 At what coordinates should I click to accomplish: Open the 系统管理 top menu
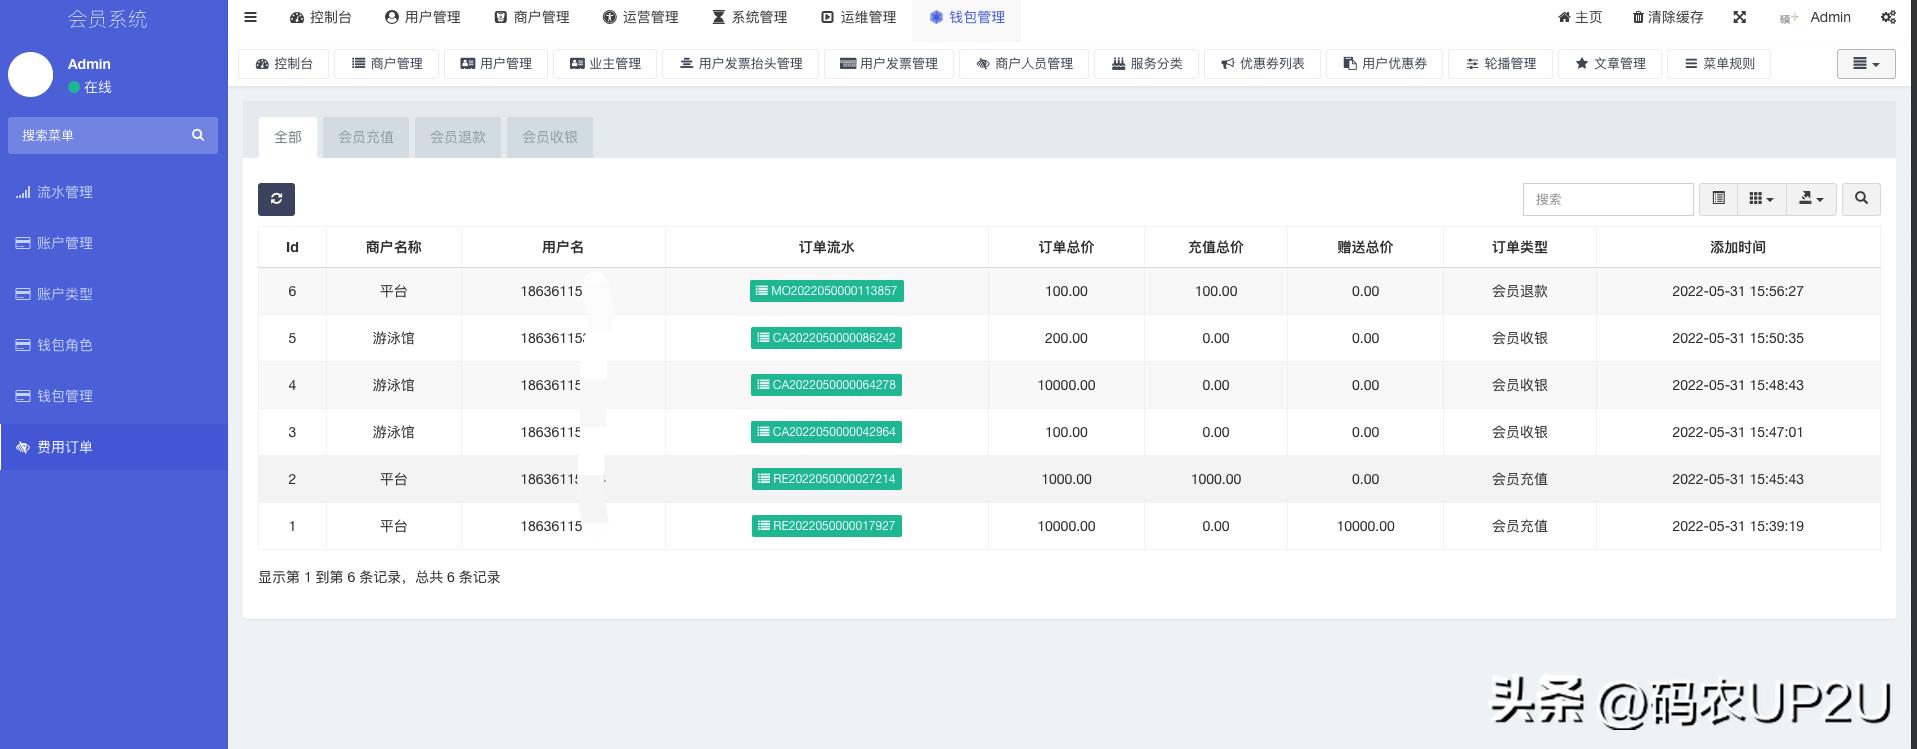pyautogui.click(x=750, y=17)
